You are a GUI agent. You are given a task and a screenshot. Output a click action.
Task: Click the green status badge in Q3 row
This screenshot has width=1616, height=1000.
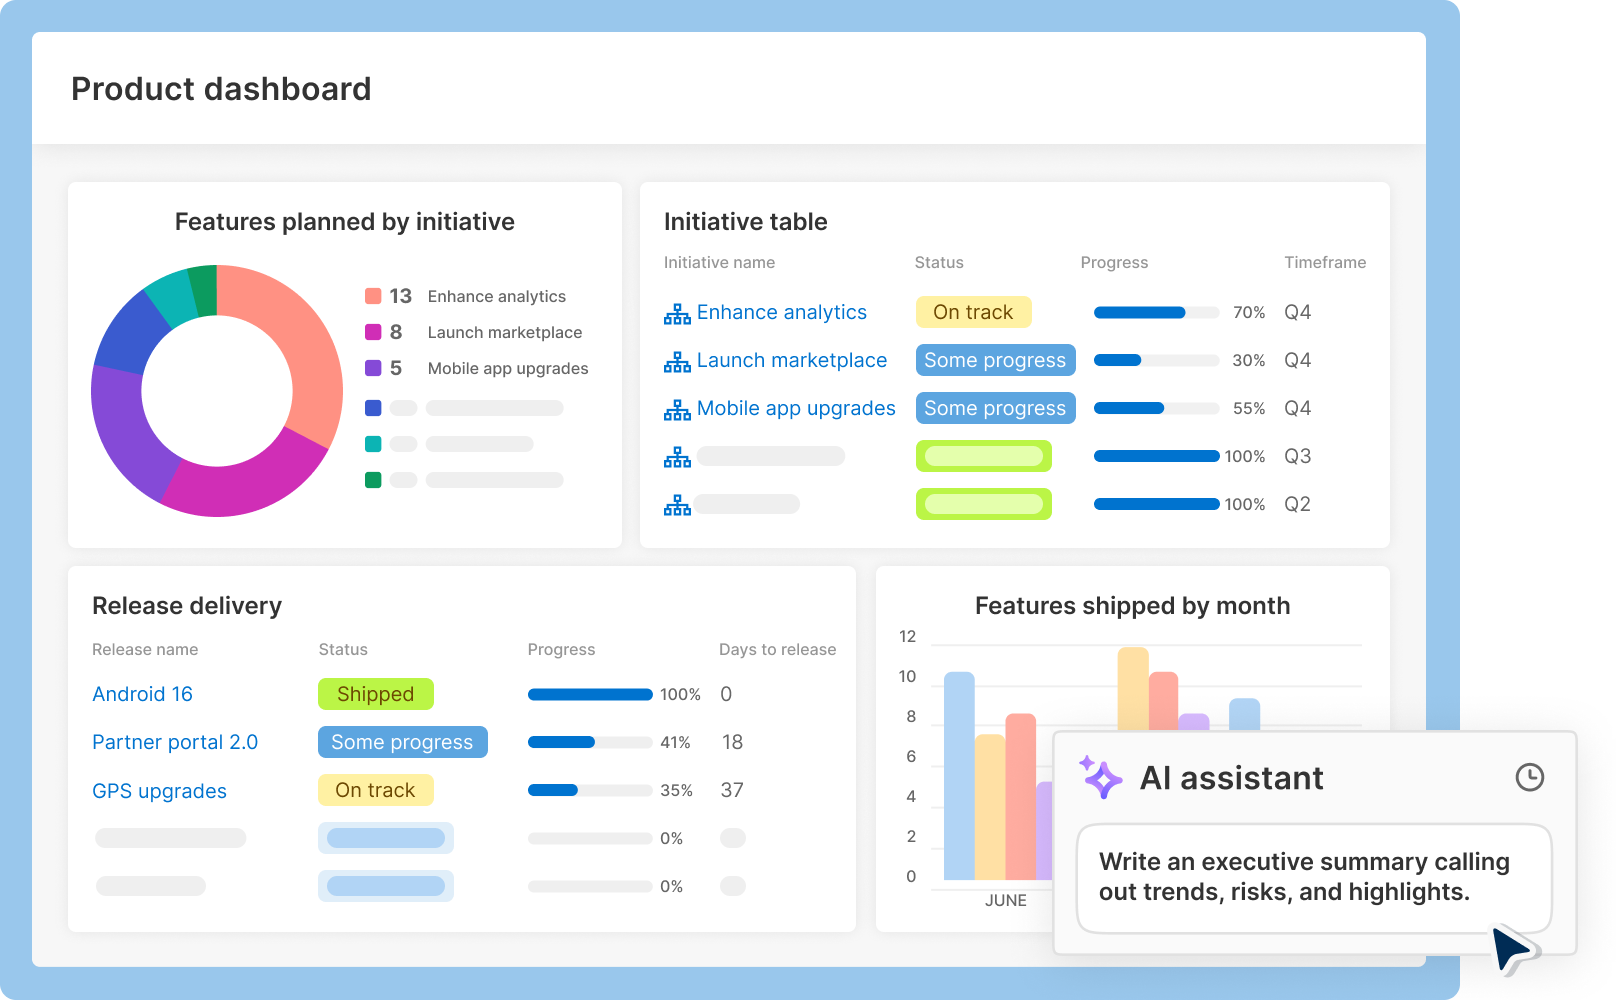click(984, 456)
